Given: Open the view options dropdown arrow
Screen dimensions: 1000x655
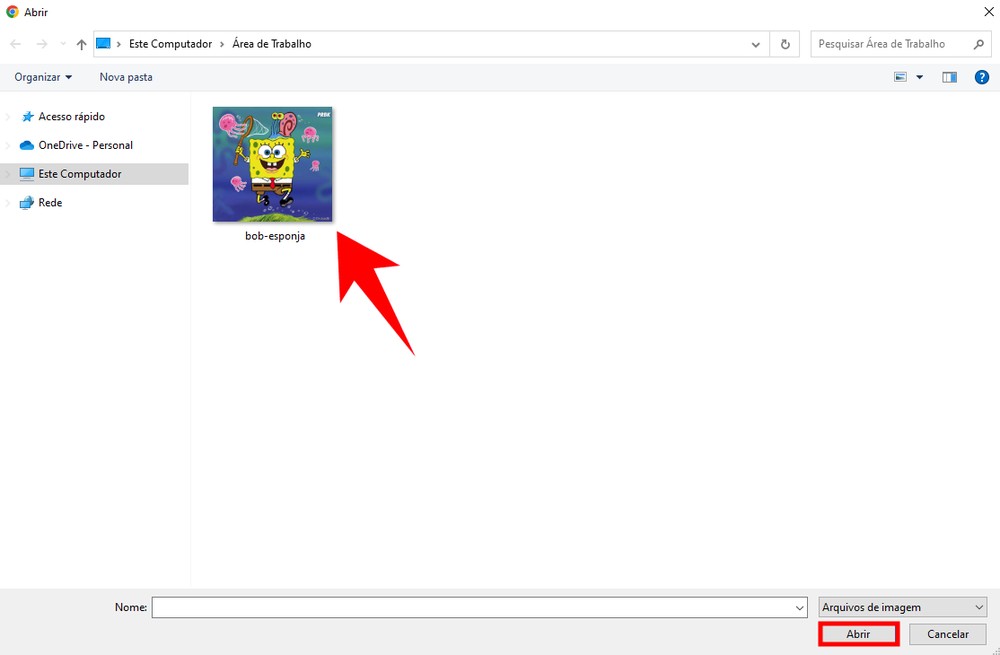Looking at the screenshot, I should coord(920,77).
